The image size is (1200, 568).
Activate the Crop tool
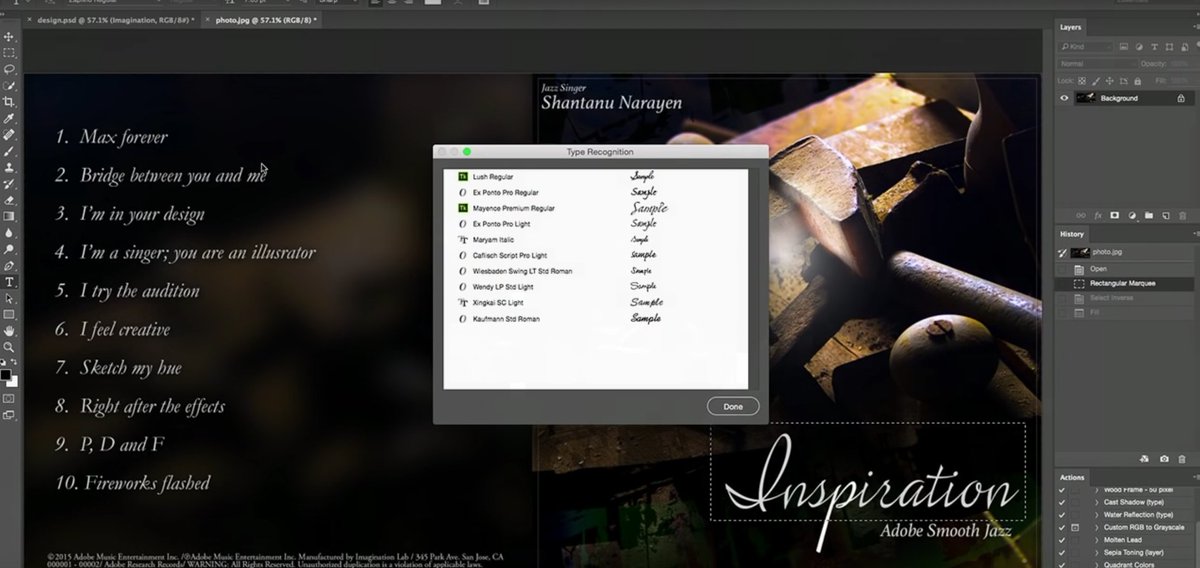[9, 102]
